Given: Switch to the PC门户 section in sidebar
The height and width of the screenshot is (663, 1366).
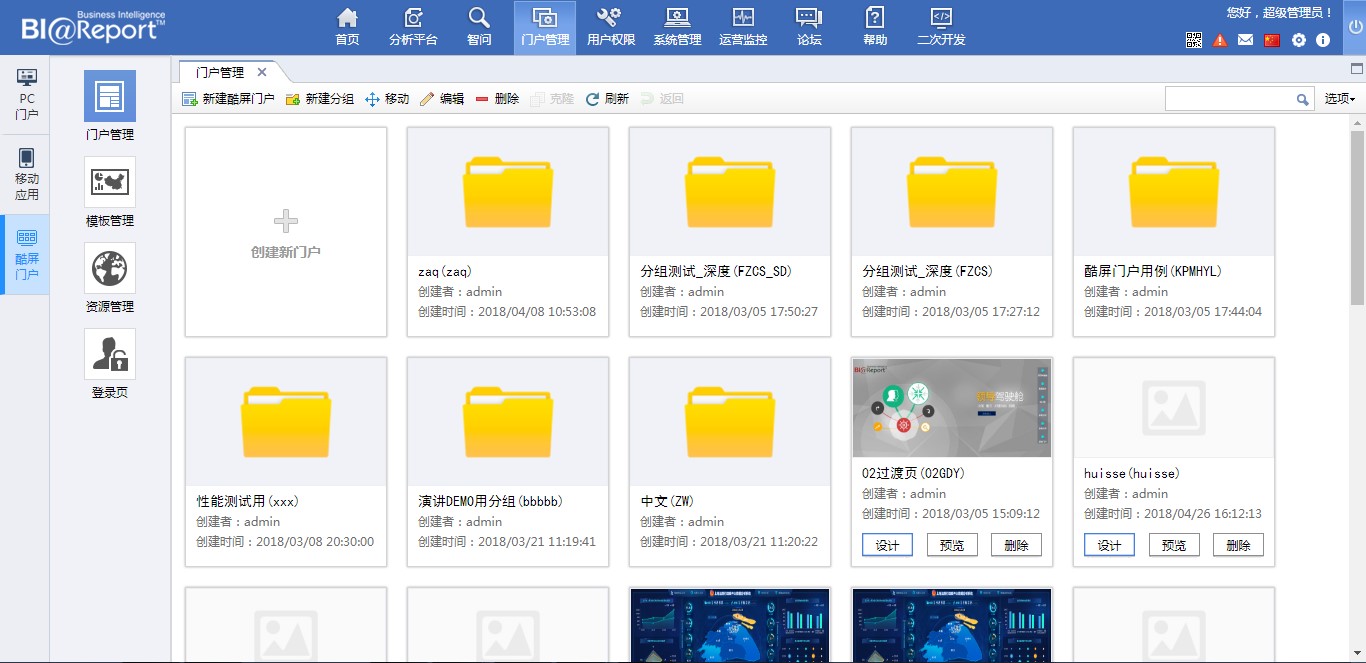Looking at the screenshot, I should pyautogui.click(x=25, y=95).
